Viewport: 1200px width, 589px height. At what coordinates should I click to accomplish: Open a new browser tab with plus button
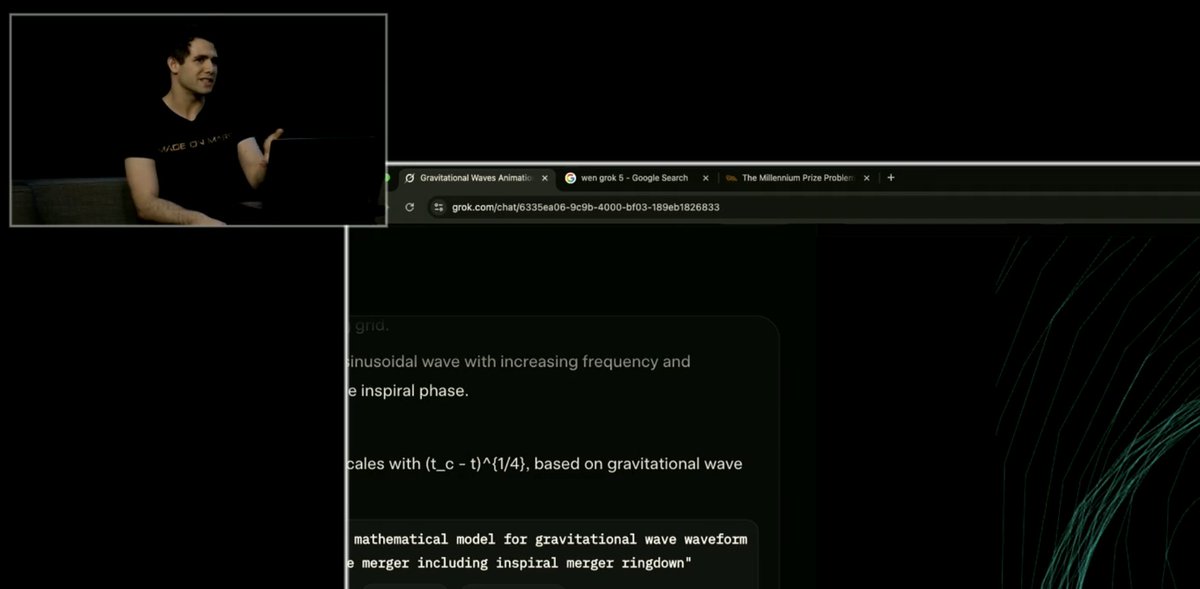(891, 178)
